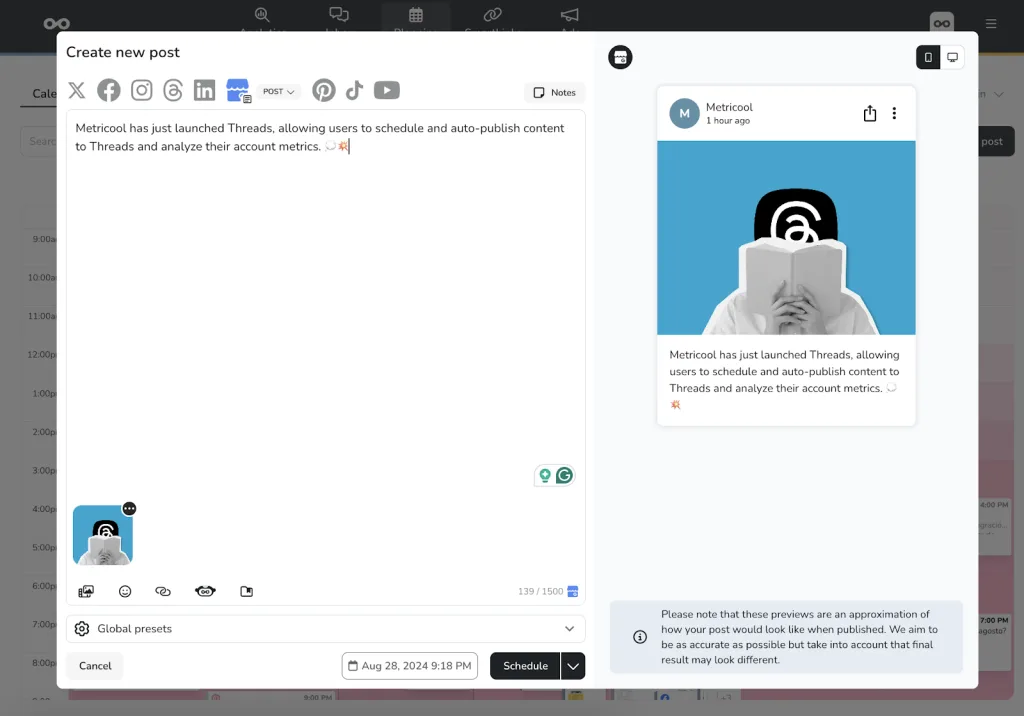Screen dimensions: 1024x716
Task: Select the Threads network icon
Action: [173, 90]
